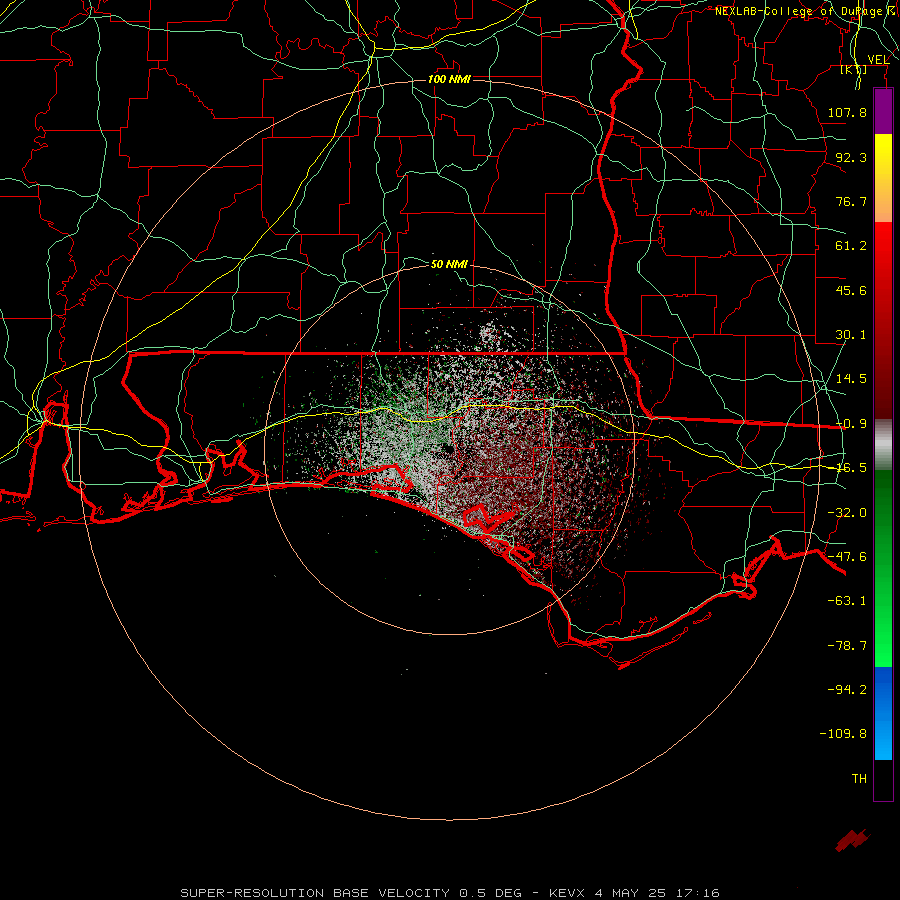Viewport: 900px width, 900px height.
Task: Select the 61.2 scale value
Action: click(x=851, y=246)
